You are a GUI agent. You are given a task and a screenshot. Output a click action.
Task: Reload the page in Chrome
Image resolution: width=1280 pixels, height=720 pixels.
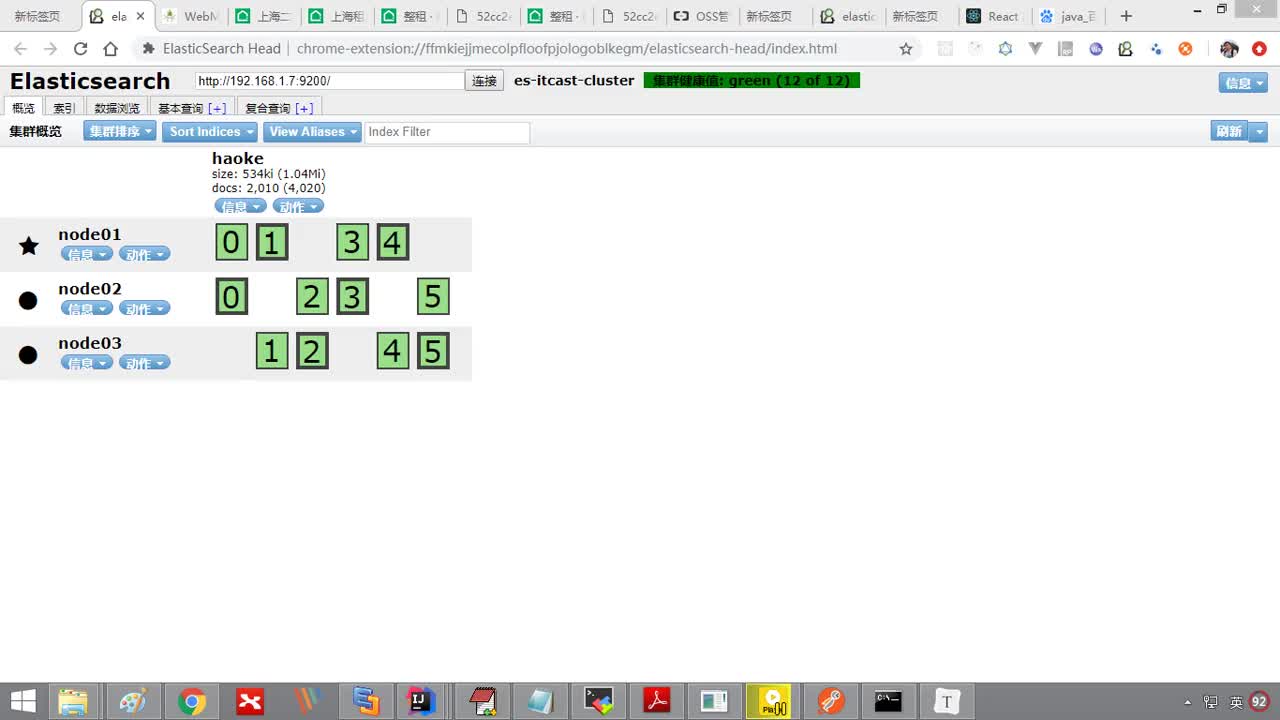(80, 48)
